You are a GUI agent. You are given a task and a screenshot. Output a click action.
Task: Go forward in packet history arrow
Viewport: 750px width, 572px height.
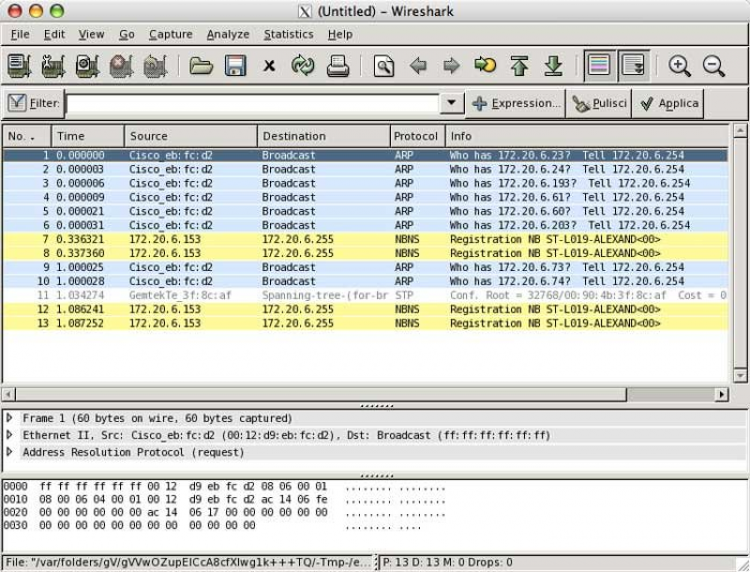(452, 66)
